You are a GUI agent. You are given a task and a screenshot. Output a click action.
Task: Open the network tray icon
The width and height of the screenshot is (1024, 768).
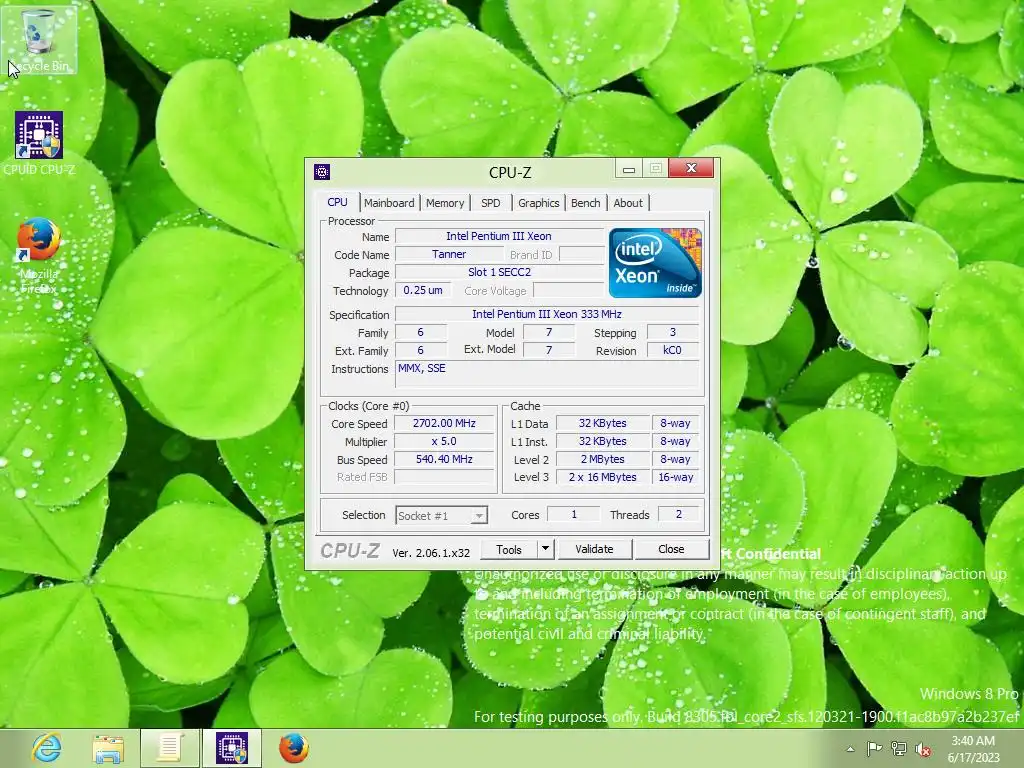pos(899,749)
